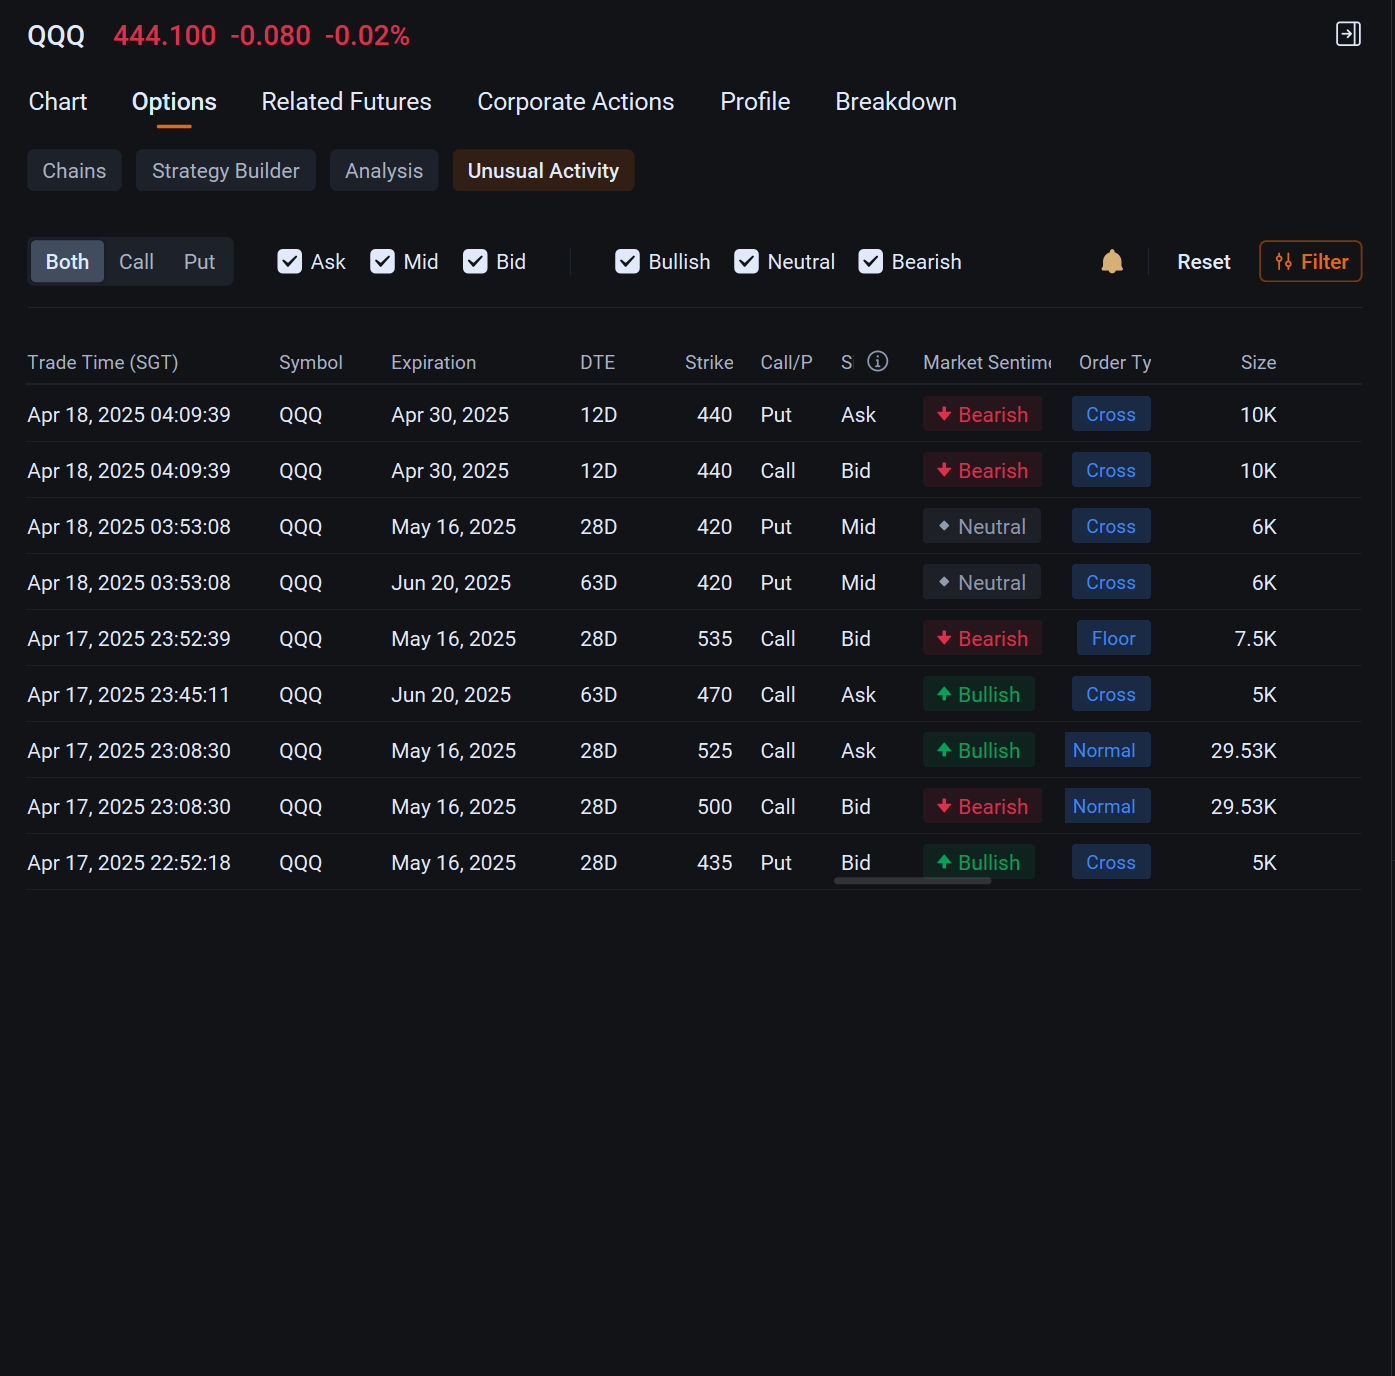Click the strike value 500
The image size is (1395, 1376).
(715, 806)
